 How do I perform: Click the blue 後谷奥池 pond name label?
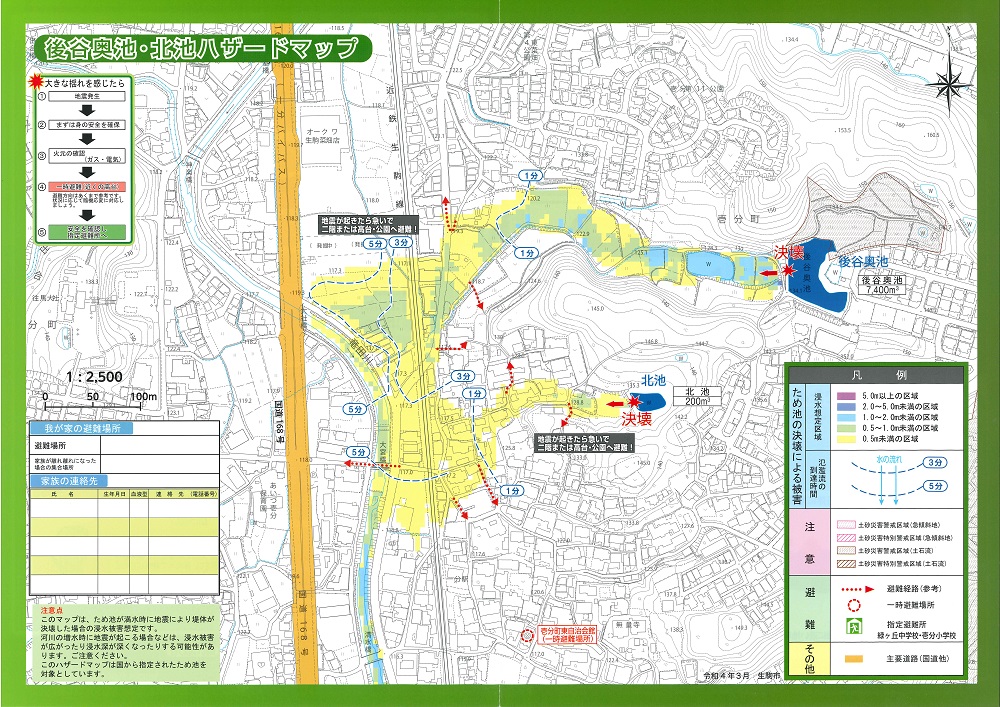864,262
